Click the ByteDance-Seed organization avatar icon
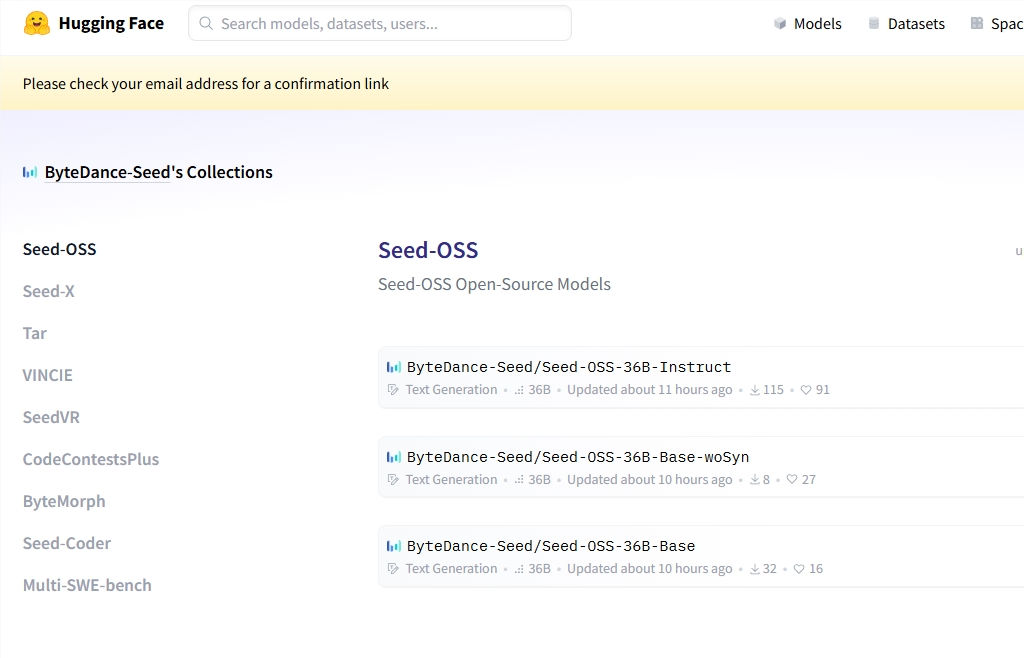This screenshot has width=1024, height=658. pyautogui.click(x=30, y=172)
